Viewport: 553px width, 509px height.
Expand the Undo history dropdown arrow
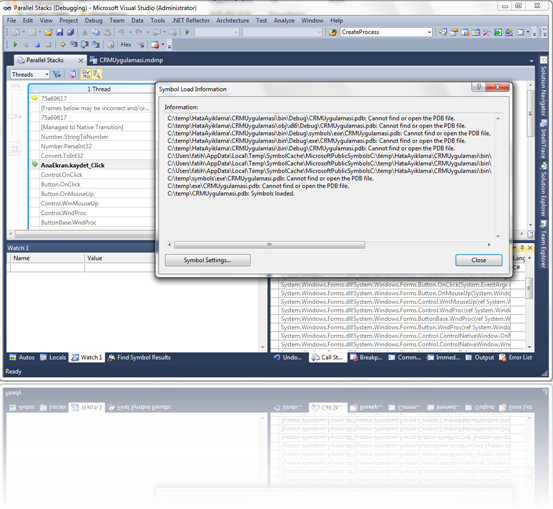tap(130, 32)
